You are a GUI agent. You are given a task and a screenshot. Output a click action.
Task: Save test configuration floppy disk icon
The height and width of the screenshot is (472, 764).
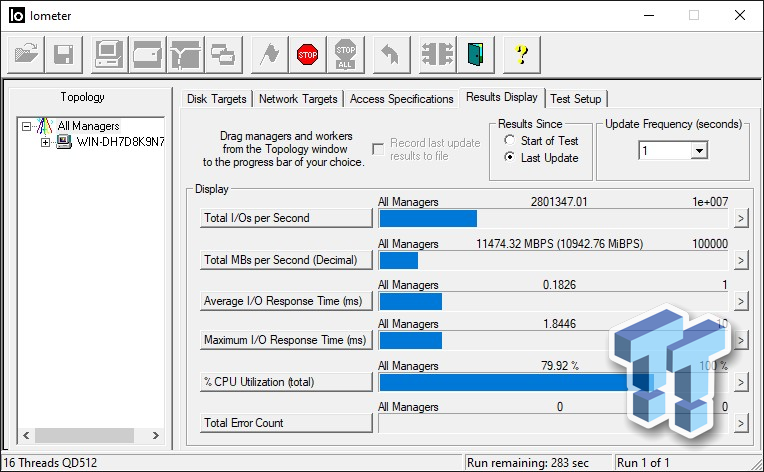pos(64,54)
